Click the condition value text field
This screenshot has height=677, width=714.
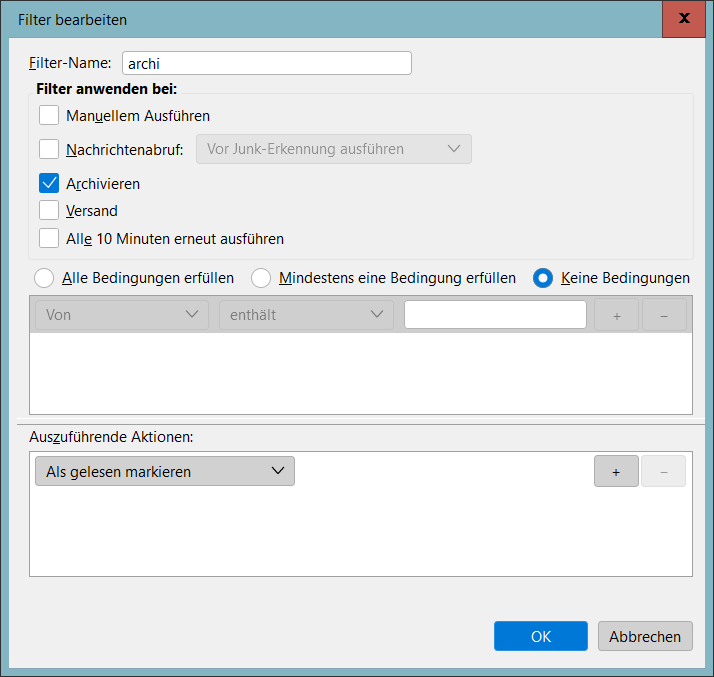[x=495, y=315]
